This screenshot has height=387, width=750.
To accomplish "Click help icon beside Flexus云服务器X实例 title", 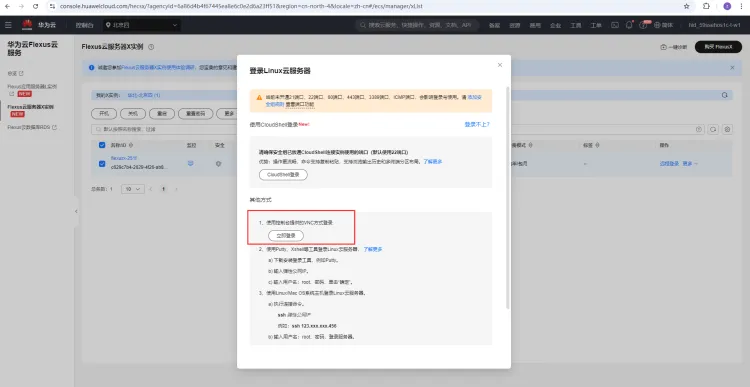I will tap(151, 47).
